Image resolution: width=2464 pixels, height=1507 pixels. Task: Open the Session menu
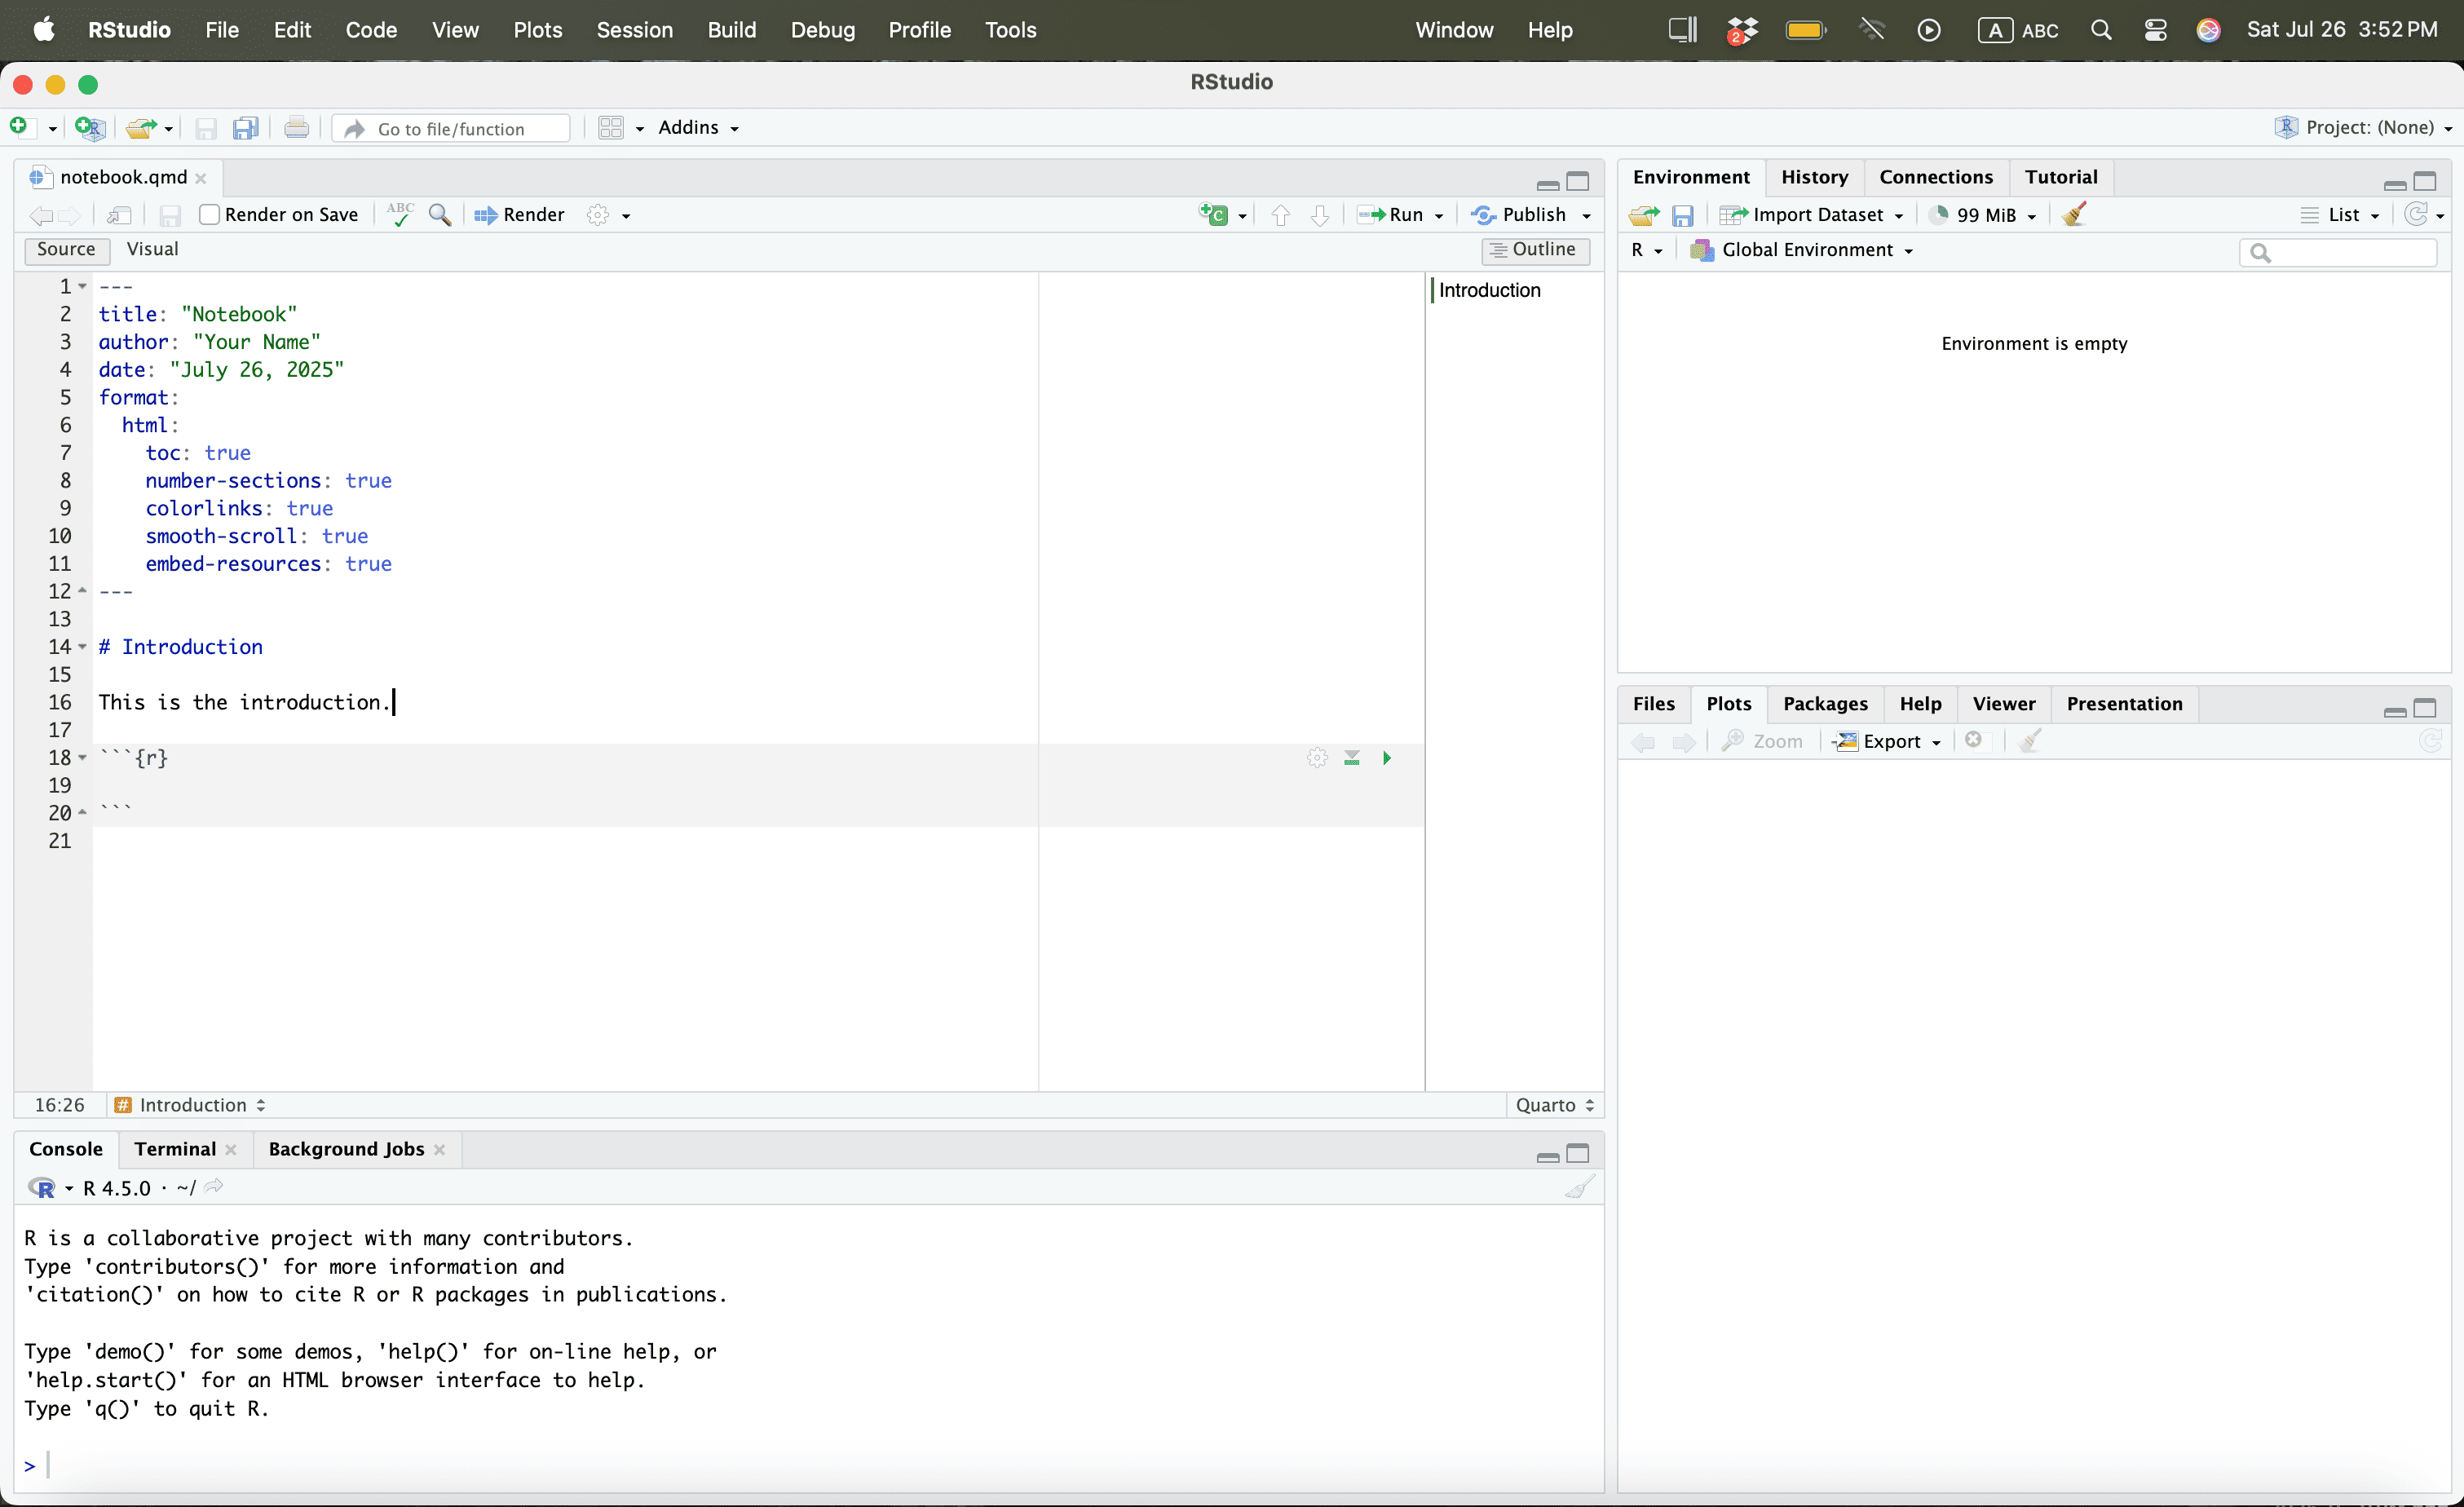click(x=634, y=30)
